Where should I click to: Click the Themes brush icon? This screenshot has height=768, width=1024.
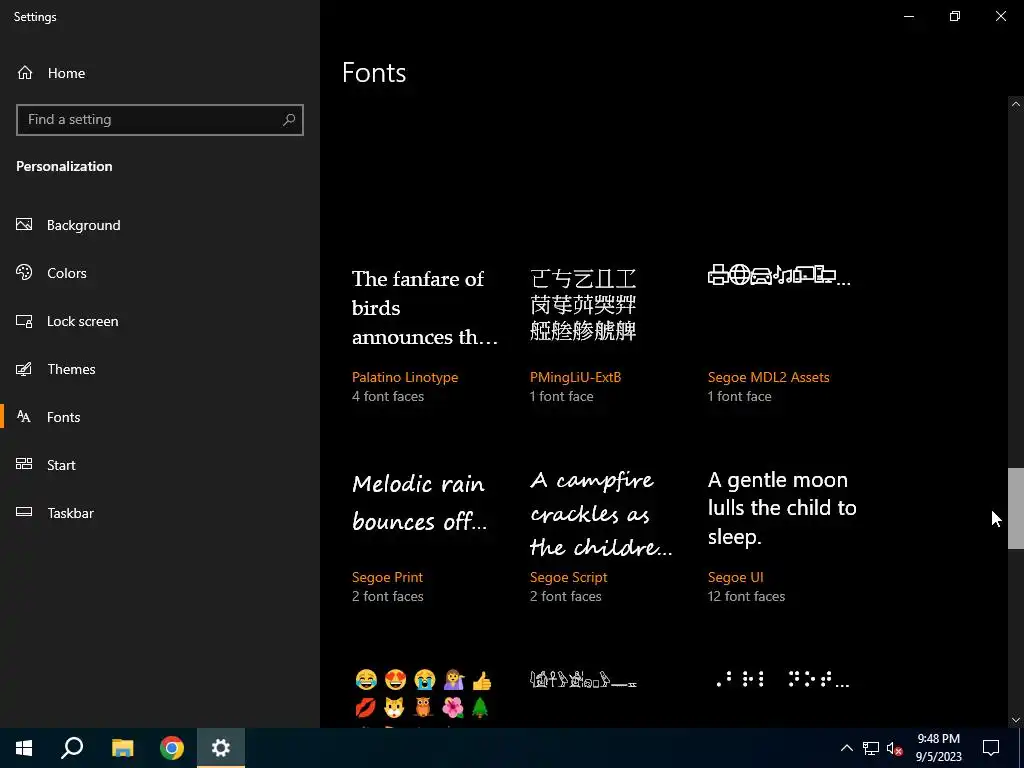(x=24, y=369)
